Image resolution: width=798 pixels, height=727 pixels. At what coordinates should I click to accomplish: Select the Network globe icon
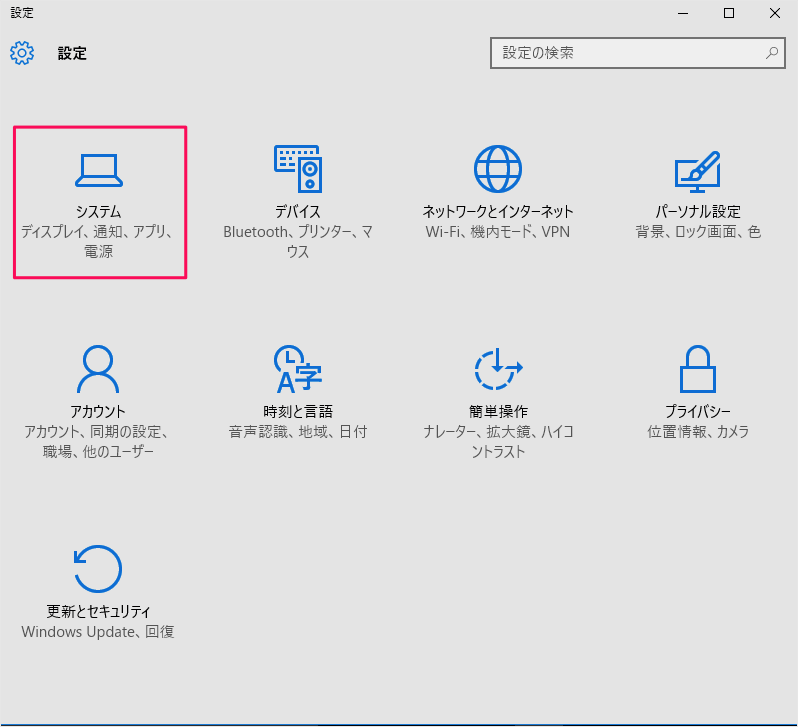498,169
